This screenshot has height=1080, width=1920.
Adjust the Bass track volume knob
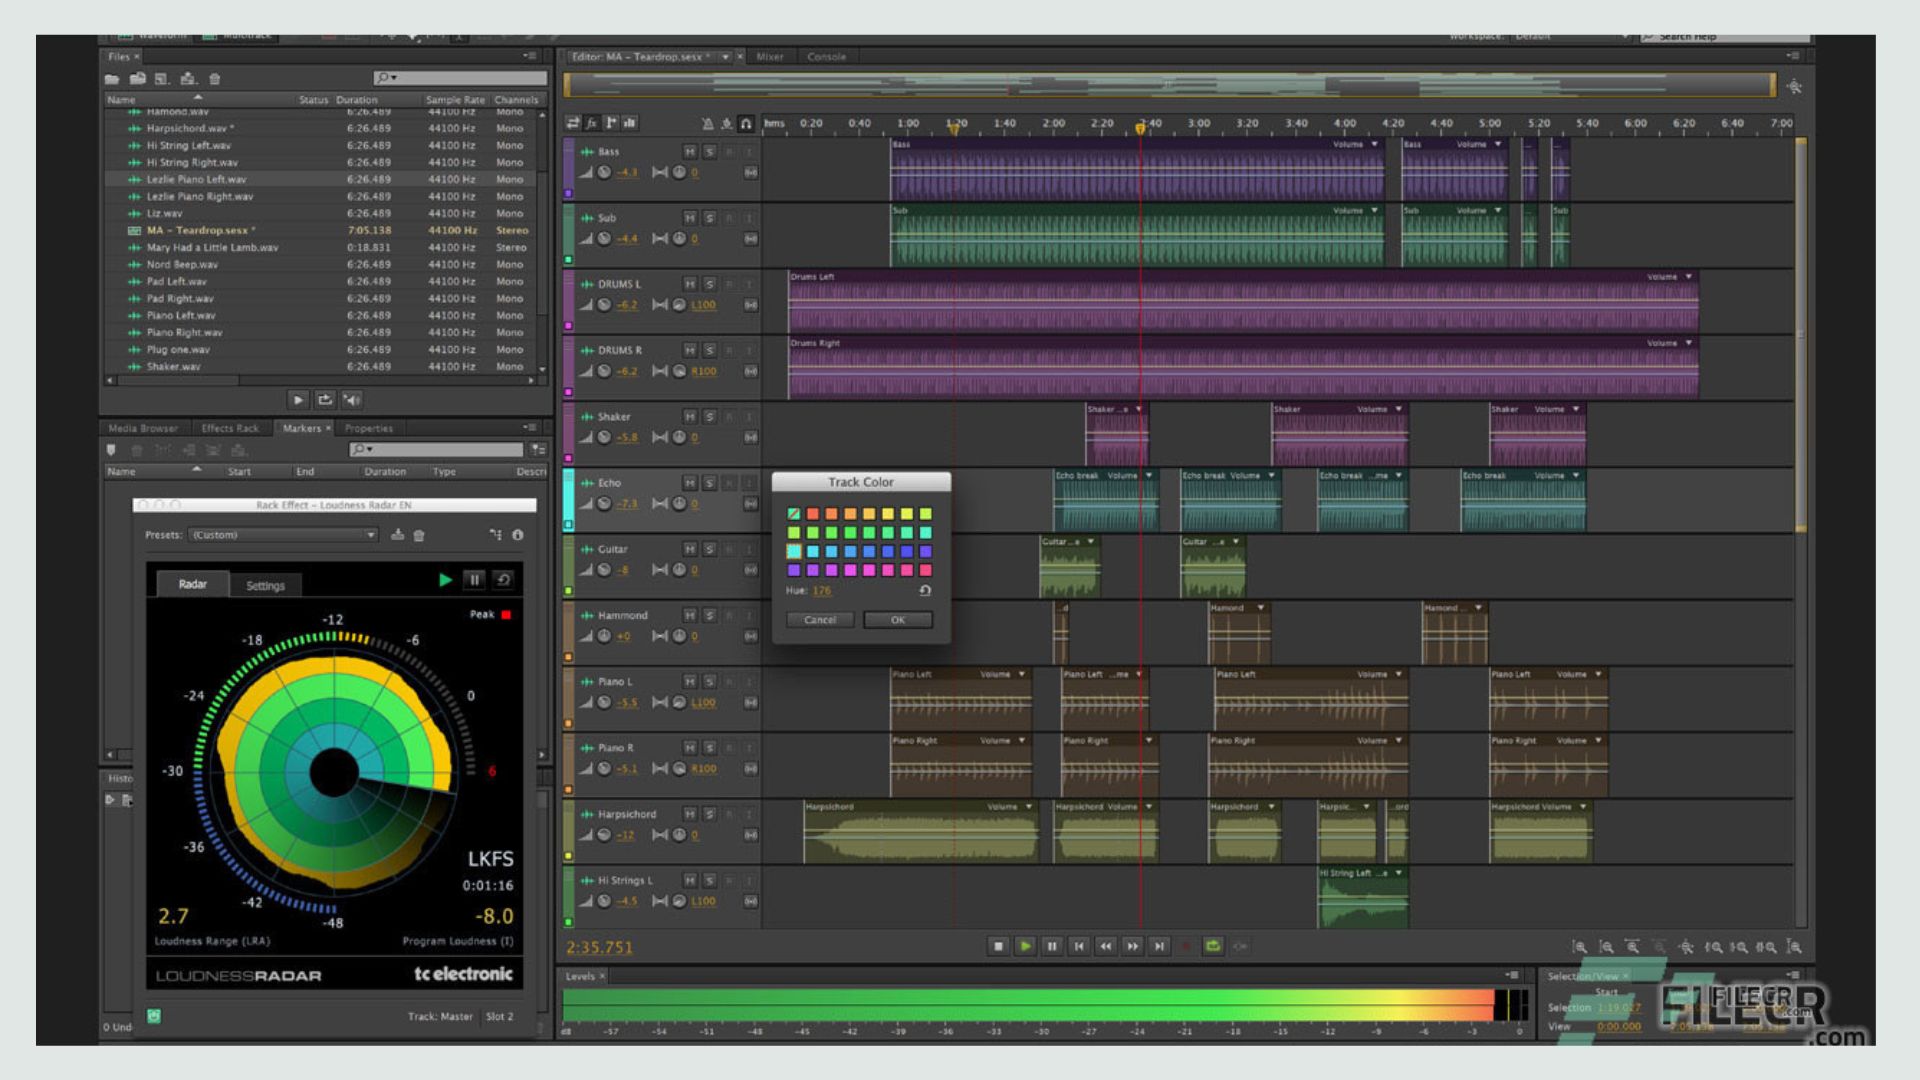coord(604,173)
